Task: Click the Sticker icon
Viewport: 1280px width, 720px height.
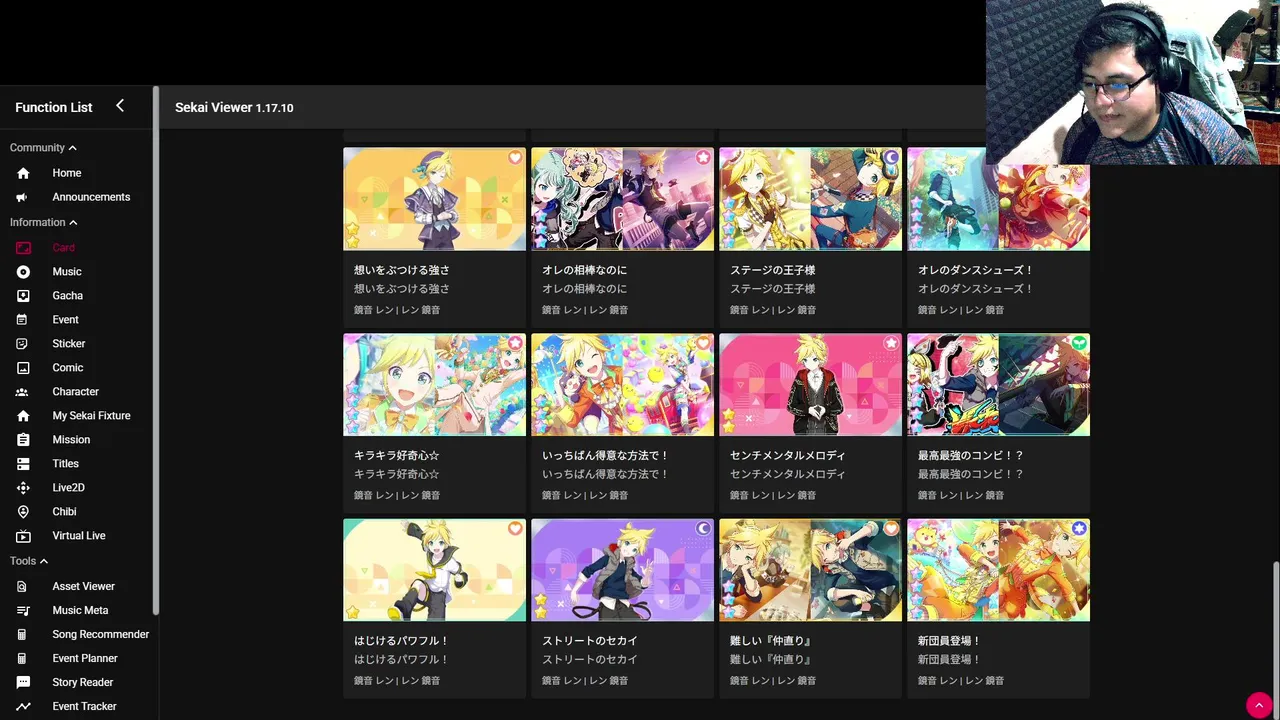Action: [23, 343]
